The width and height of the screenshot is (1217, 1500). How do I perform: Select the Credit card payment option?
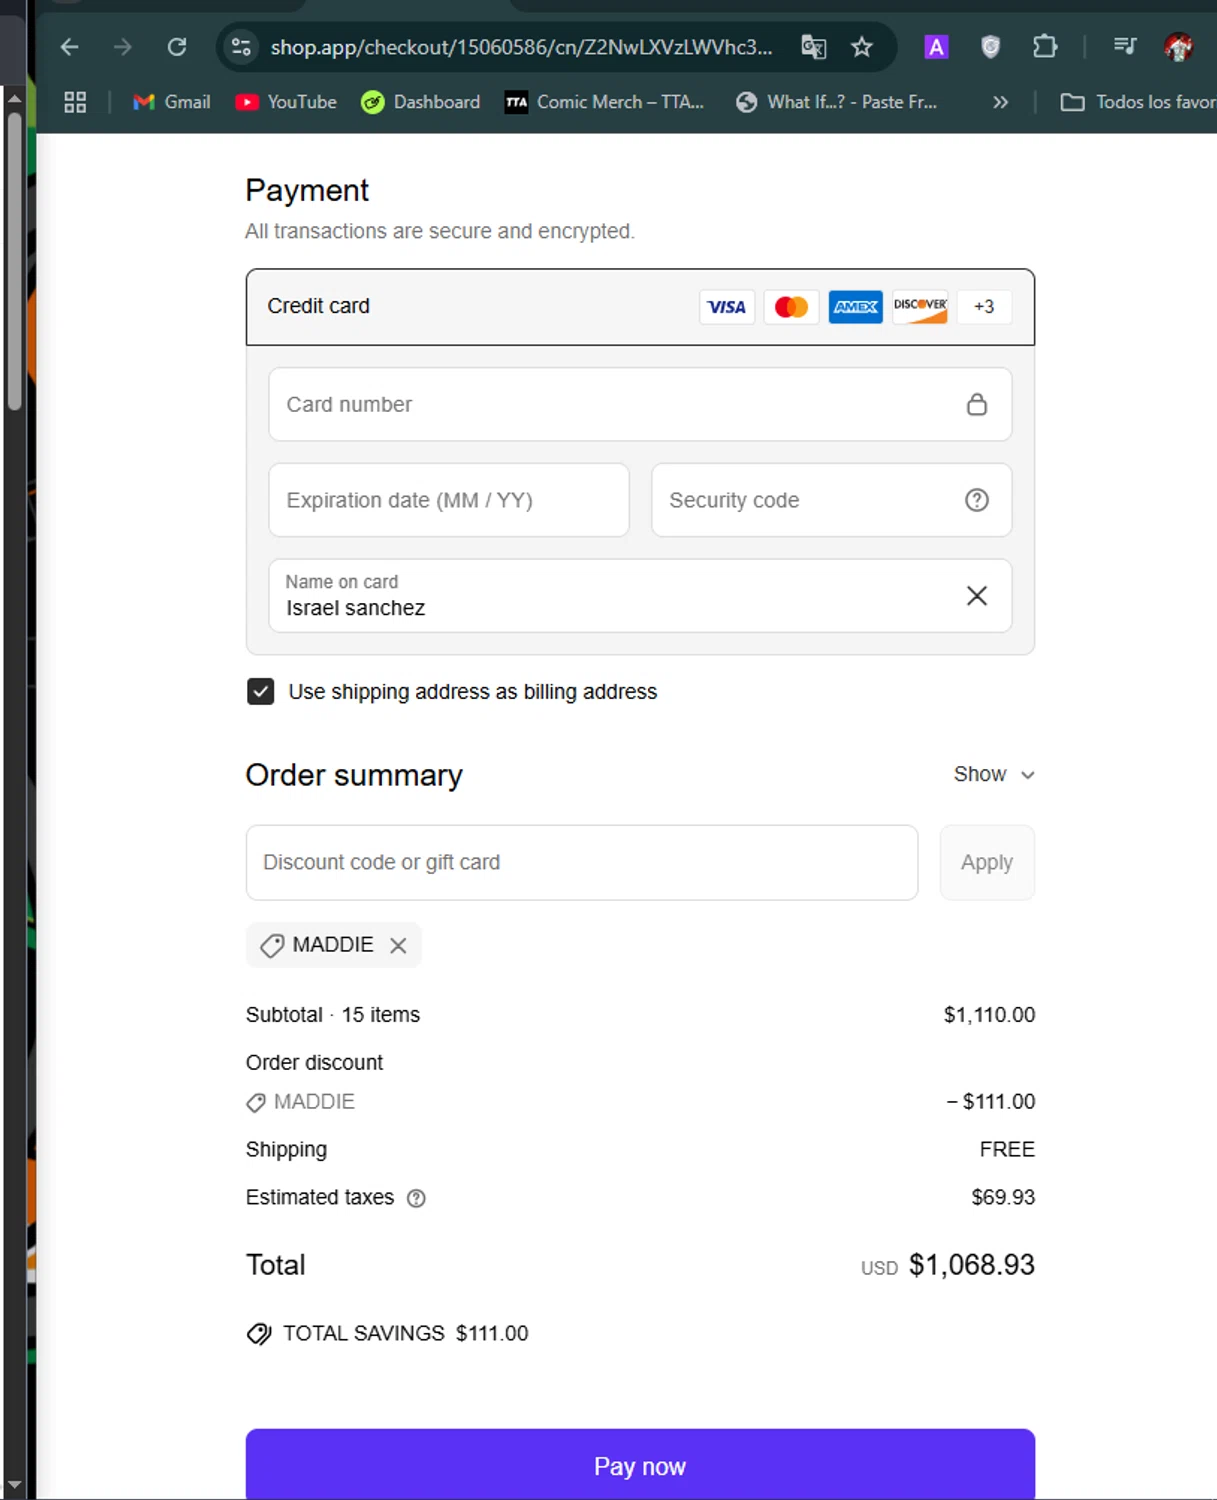pyautogui.click(x=640, y=307)
